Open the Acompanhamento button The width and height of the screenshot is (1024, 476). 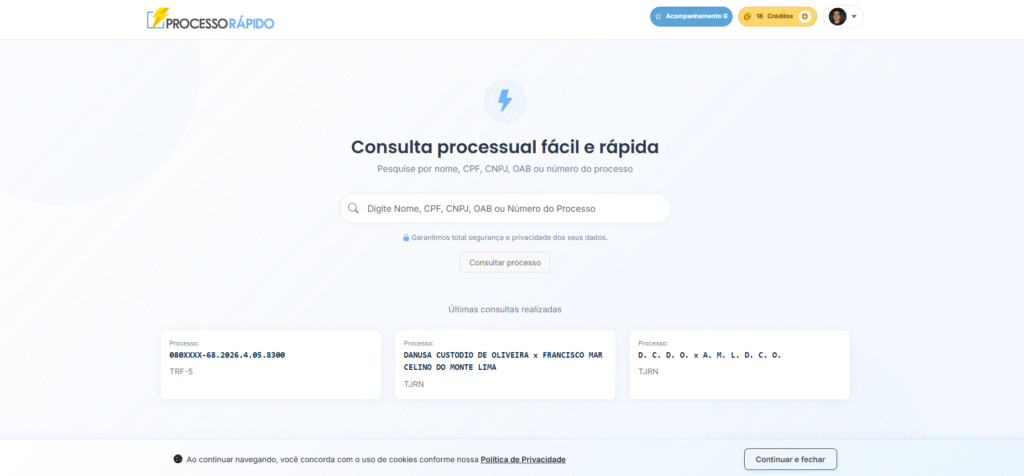point(691,17)
